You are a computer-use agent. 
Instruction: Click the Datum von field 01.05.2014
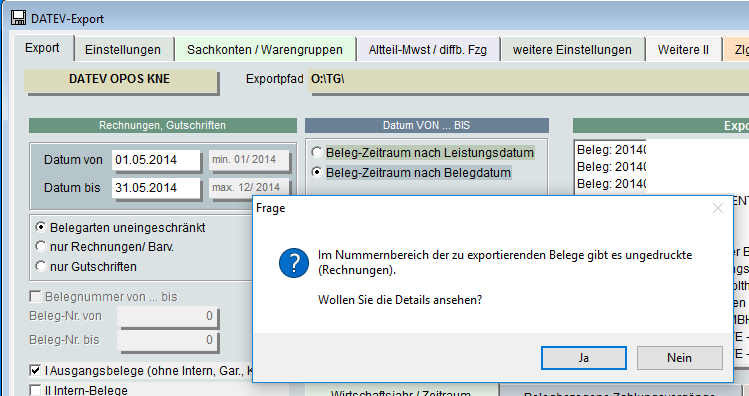point(156,160)
